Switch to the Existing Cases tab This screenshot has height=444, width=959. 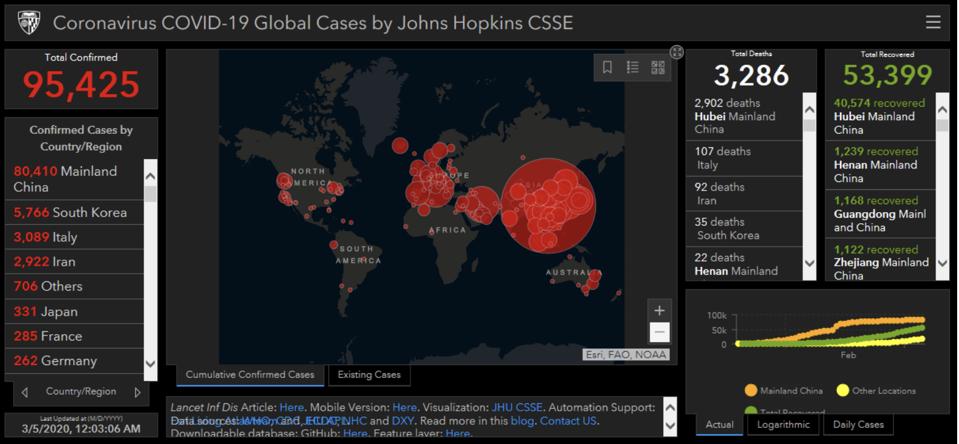coord(369,375)
